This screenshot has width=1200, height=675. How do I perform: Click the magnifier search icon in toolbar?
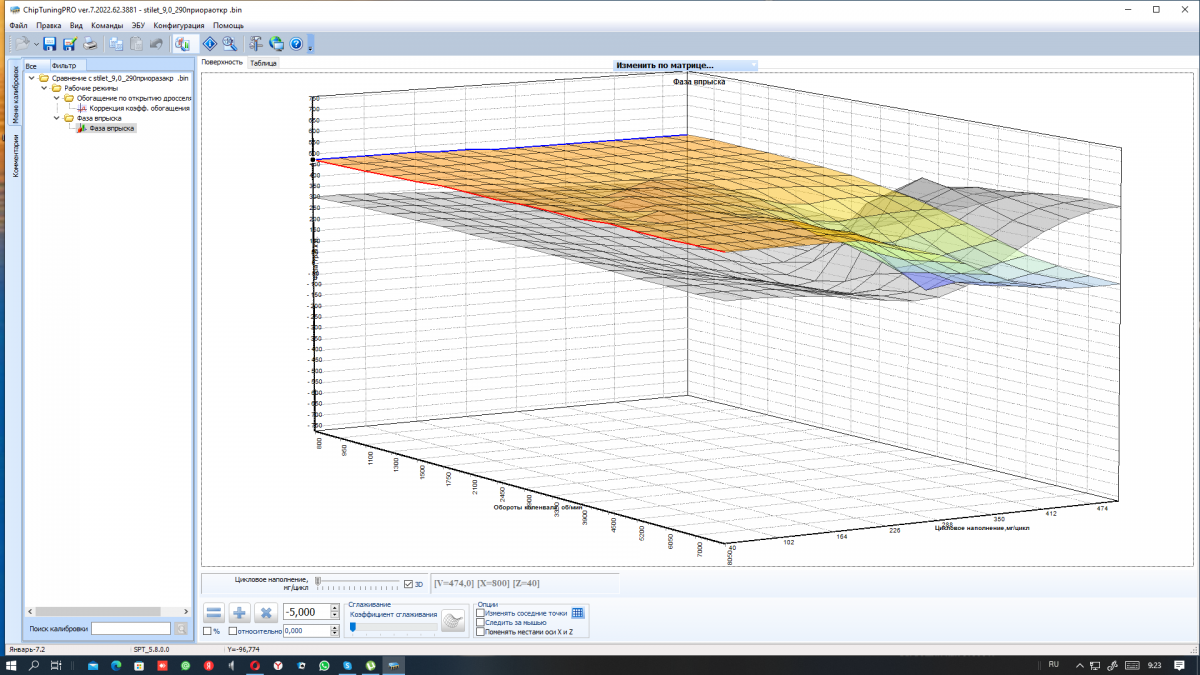[x=229, y=44]
